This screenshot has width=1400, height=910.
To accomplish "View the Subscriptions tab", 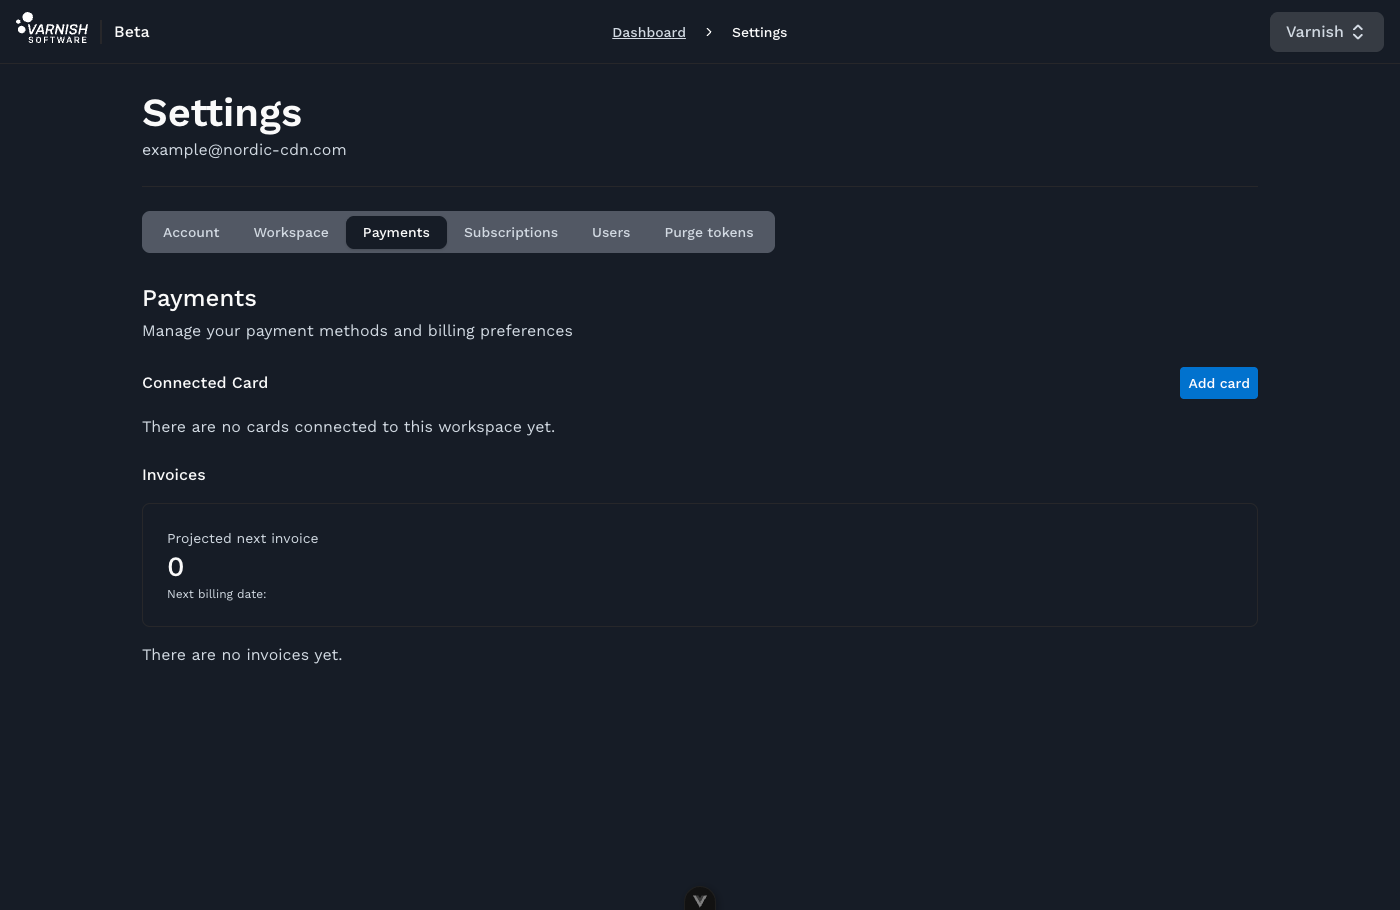I will pos(511,232).
